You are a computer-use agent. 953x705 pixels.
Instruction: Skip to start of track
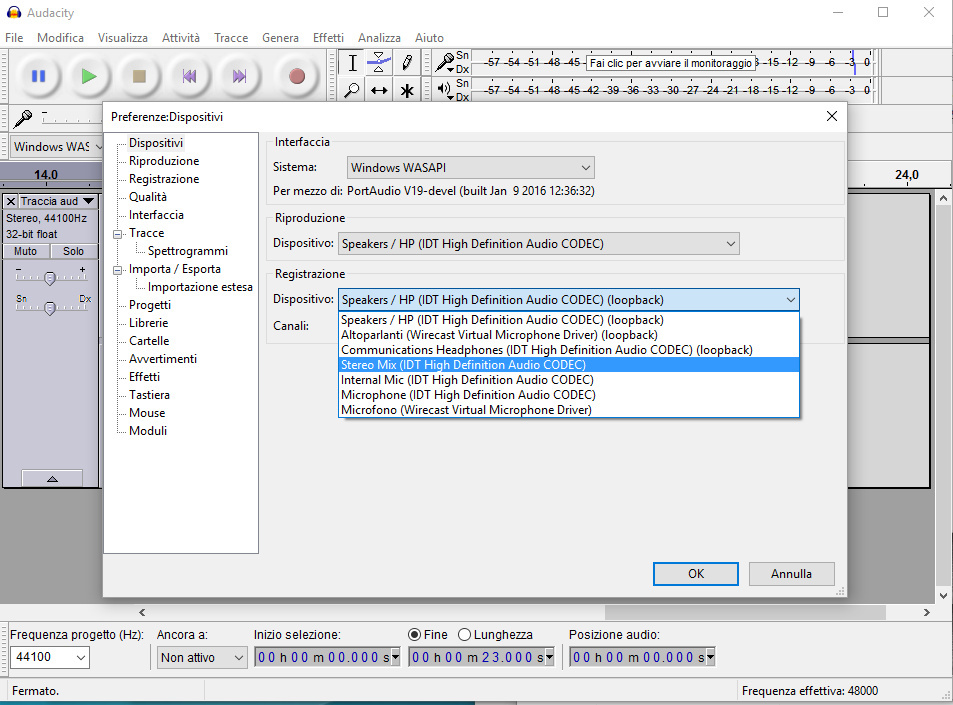point(189,76)
